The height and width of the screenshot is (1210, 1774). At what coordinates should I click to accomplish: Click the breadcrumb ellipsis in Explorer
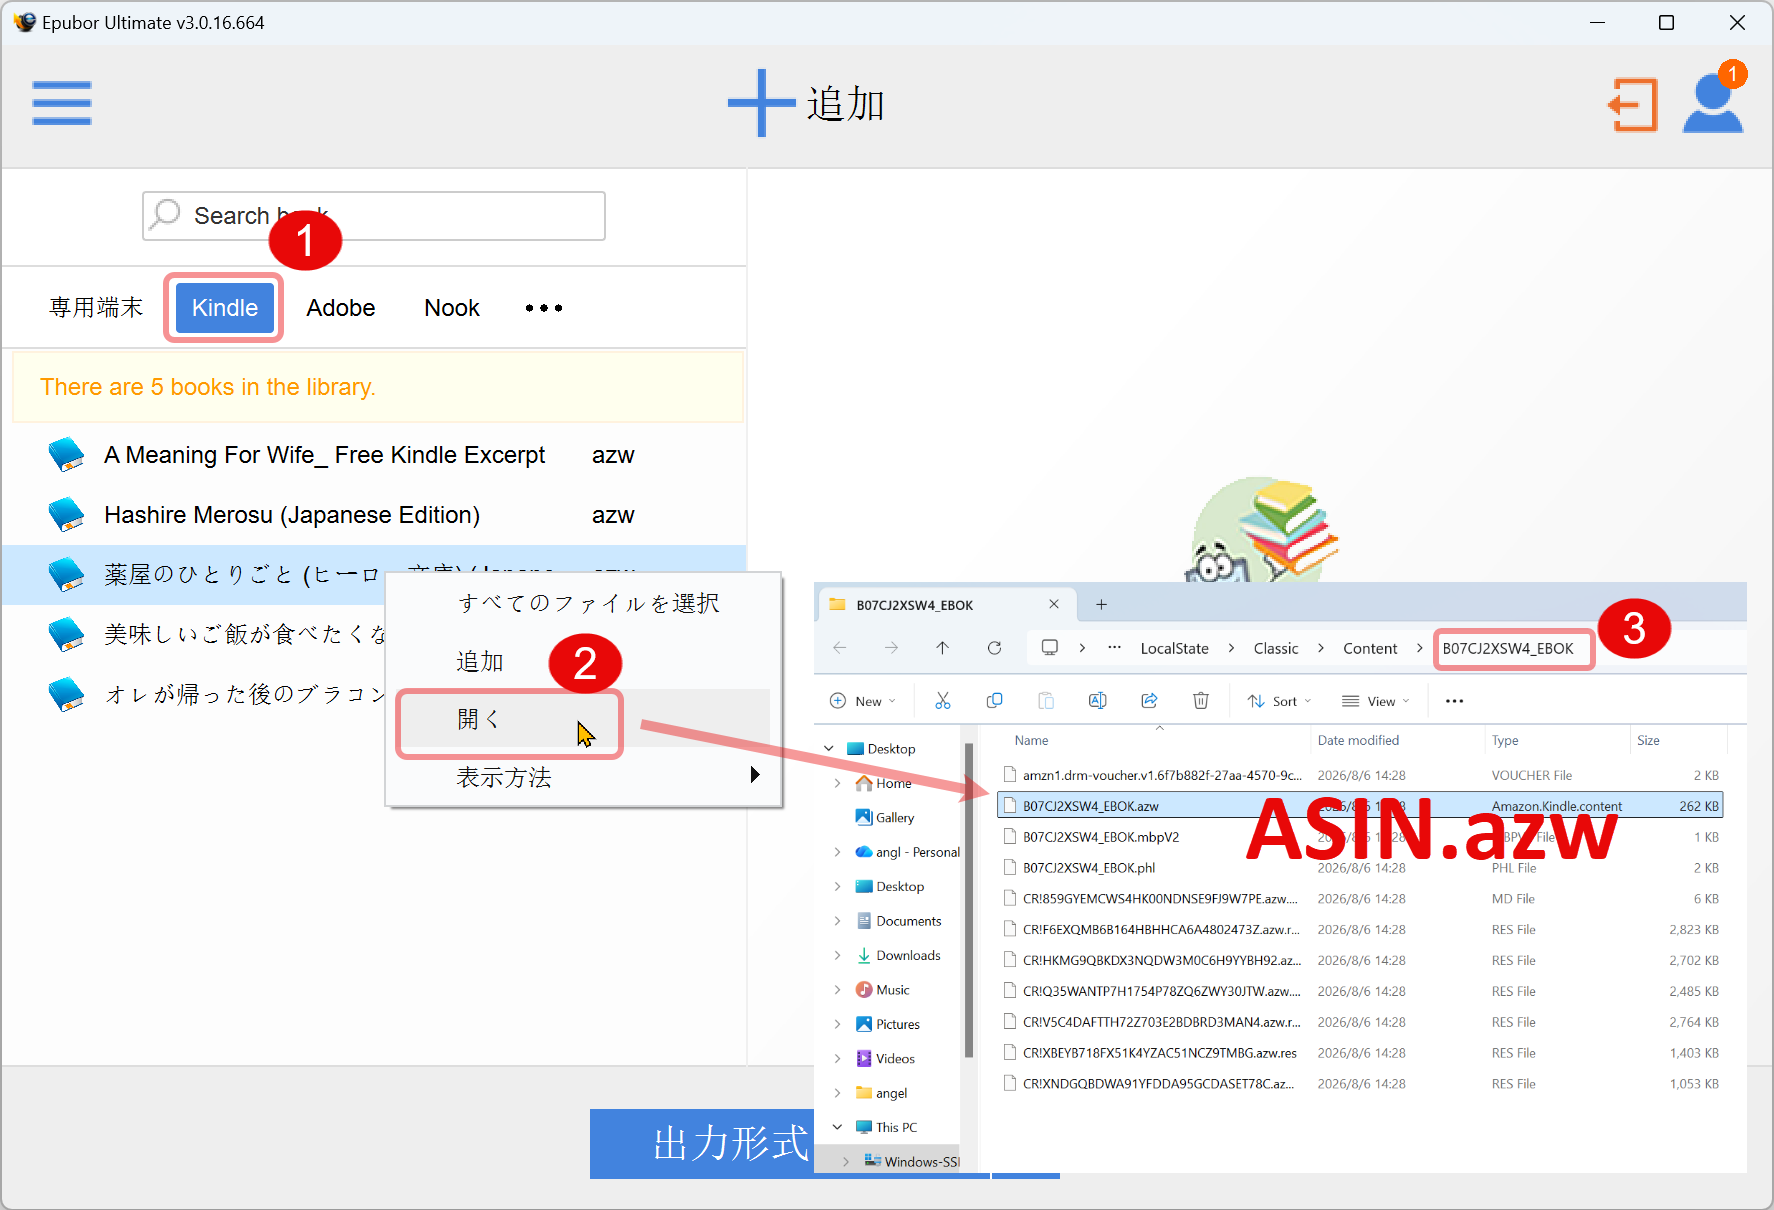pyautogui.click(x=1114, y=647)
